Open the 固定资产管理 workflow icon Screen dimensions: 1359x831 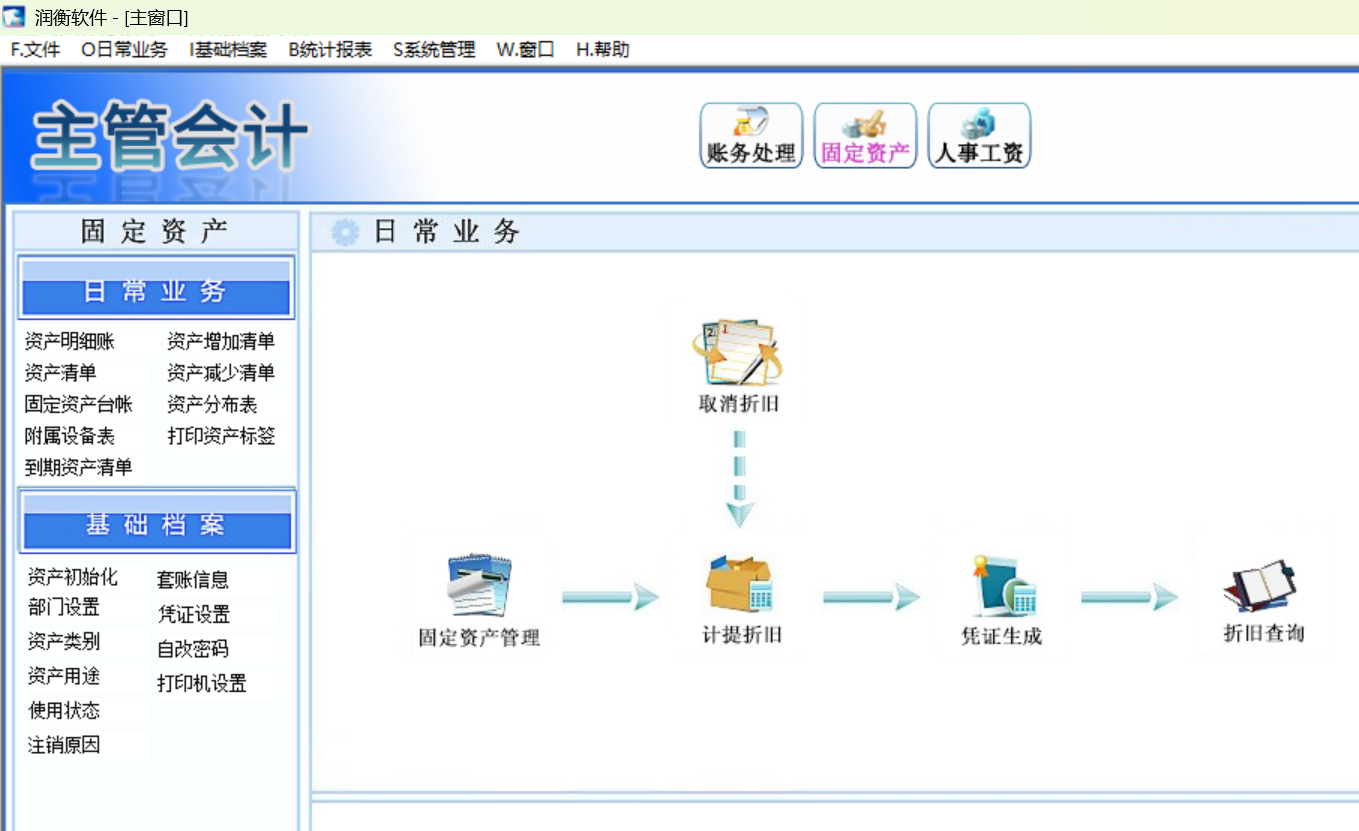(479, 585)
